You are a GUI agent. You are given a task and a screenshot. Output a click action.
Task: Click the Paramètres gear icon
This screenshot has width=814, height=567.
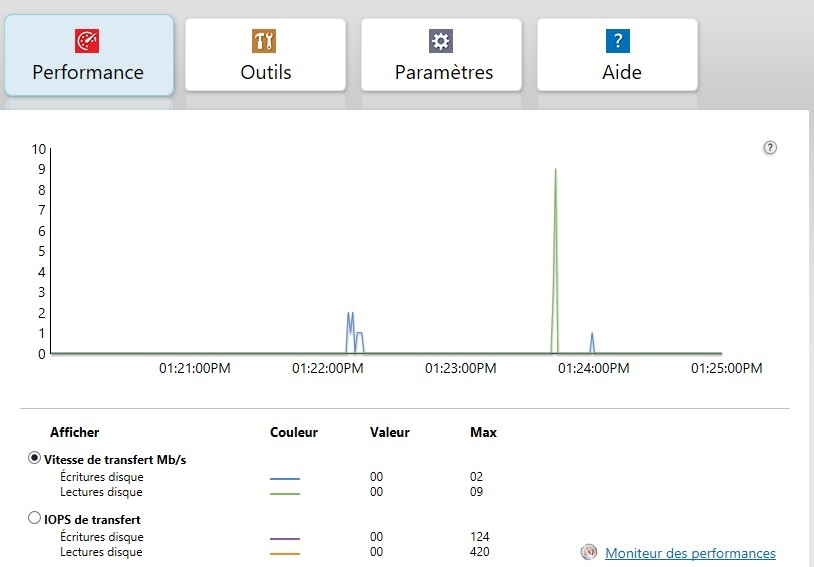441,41
